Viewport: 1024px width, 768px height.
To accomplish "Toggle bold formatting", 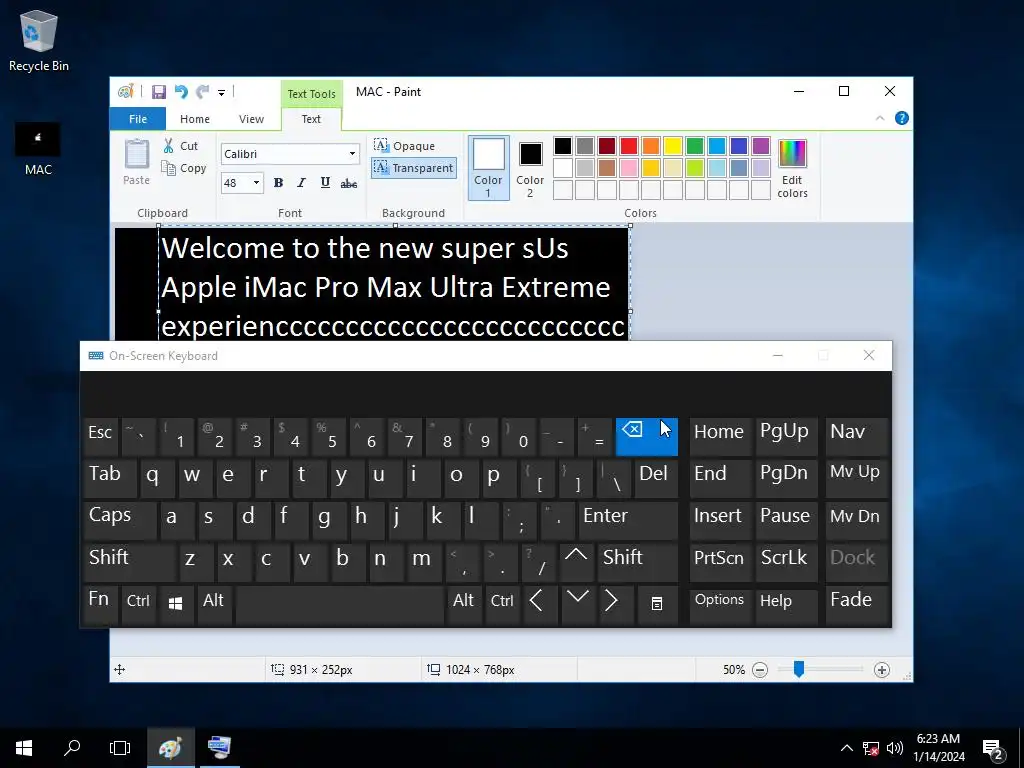I will 278,183.
